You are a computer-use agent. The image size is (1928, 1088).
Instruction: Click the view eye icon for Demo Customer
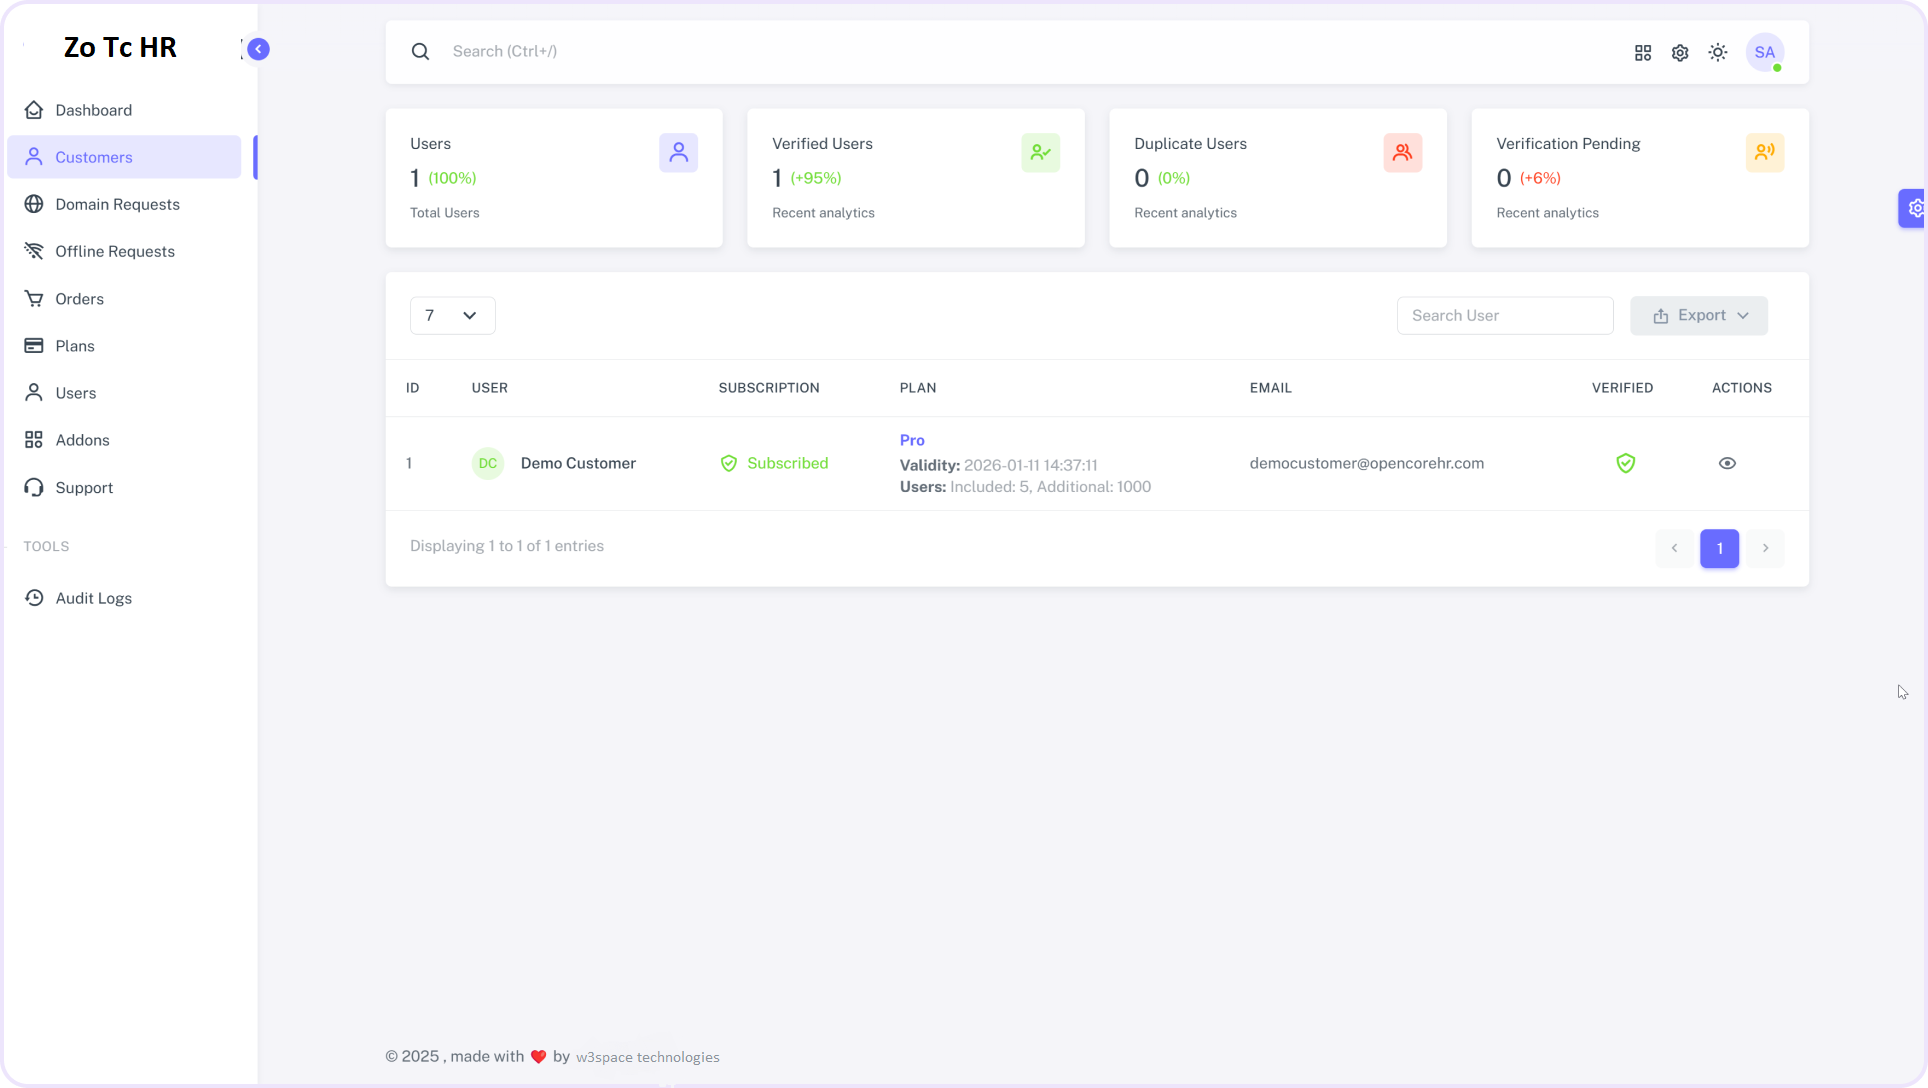coord(1727,463)
